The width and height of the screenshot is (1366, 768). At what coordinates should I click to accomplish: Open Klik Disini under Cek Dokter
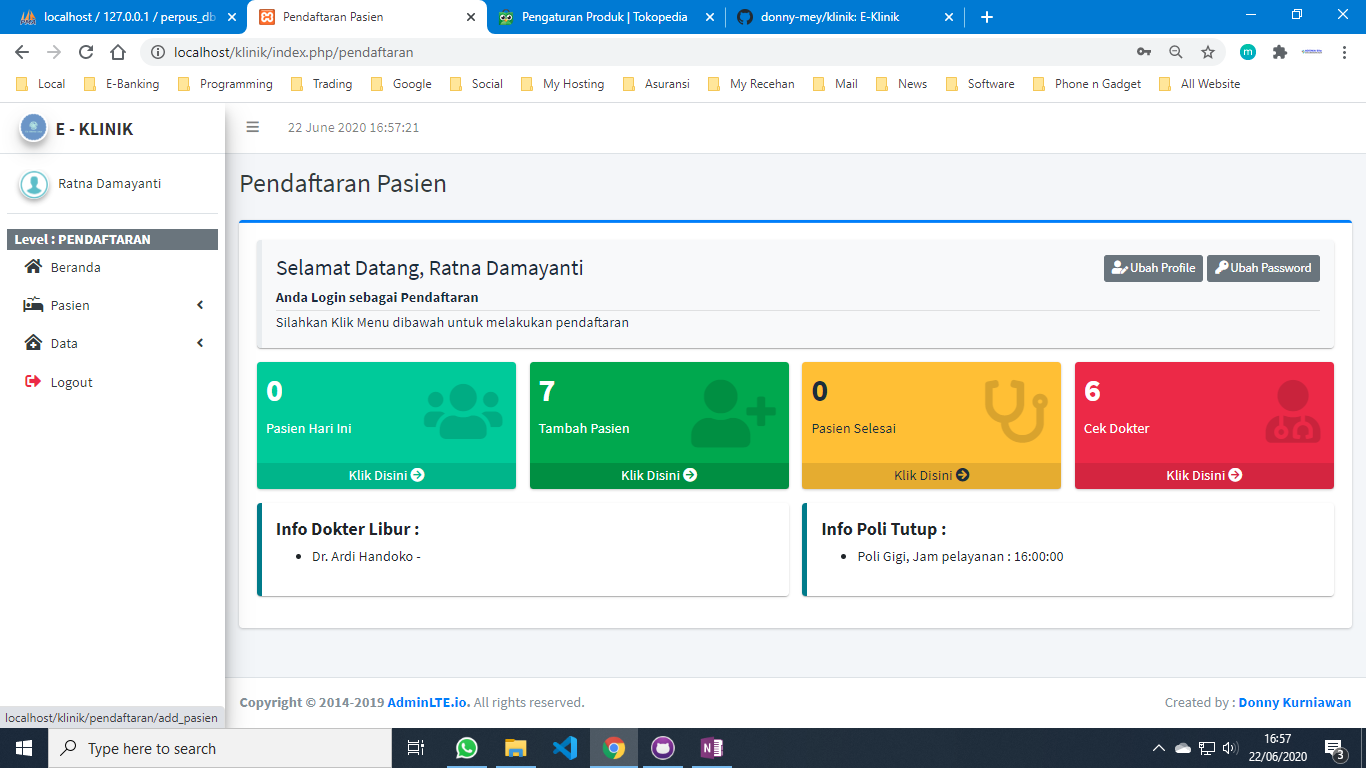coord(1204,475)
